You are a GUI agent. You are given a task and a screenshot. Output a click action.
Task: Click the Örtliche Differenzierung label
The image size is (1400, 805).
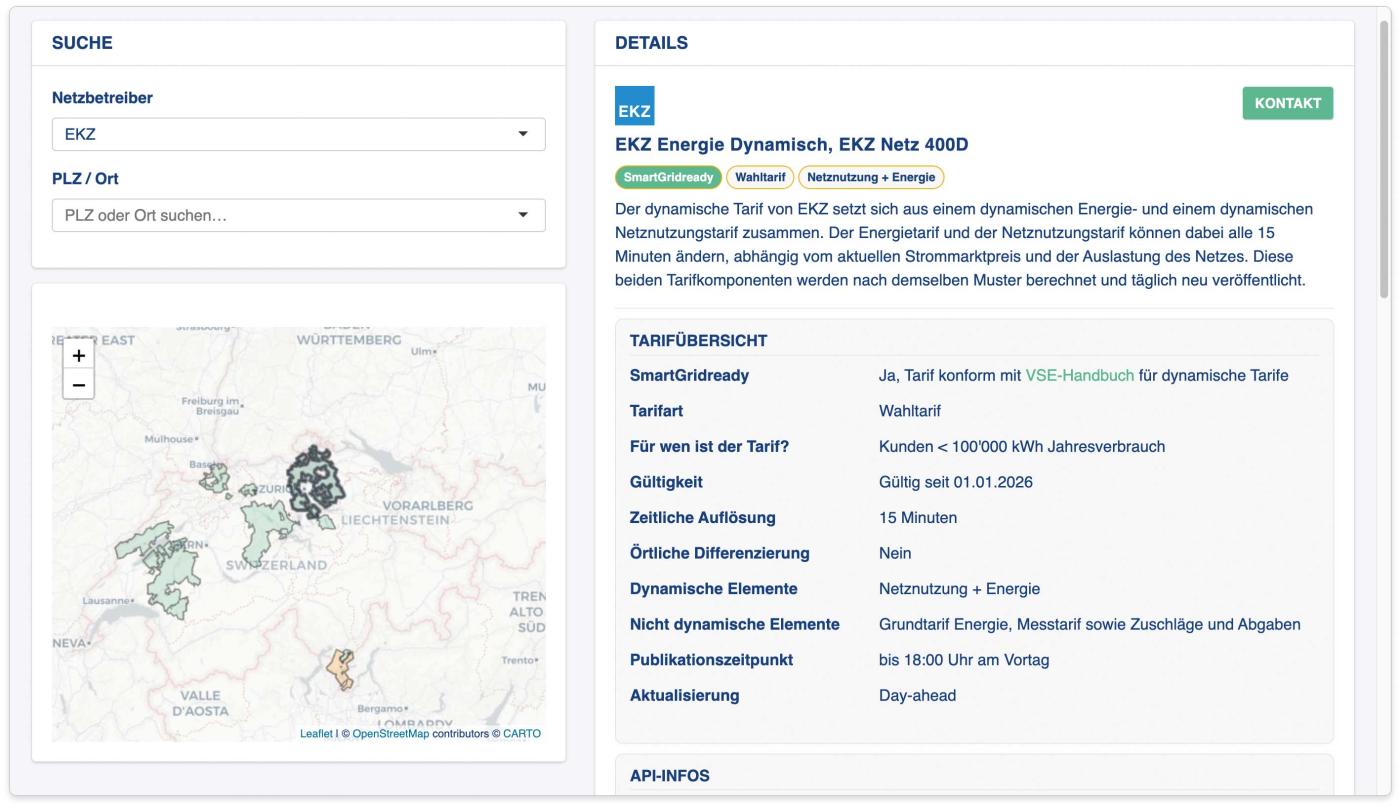pos(720,553)
